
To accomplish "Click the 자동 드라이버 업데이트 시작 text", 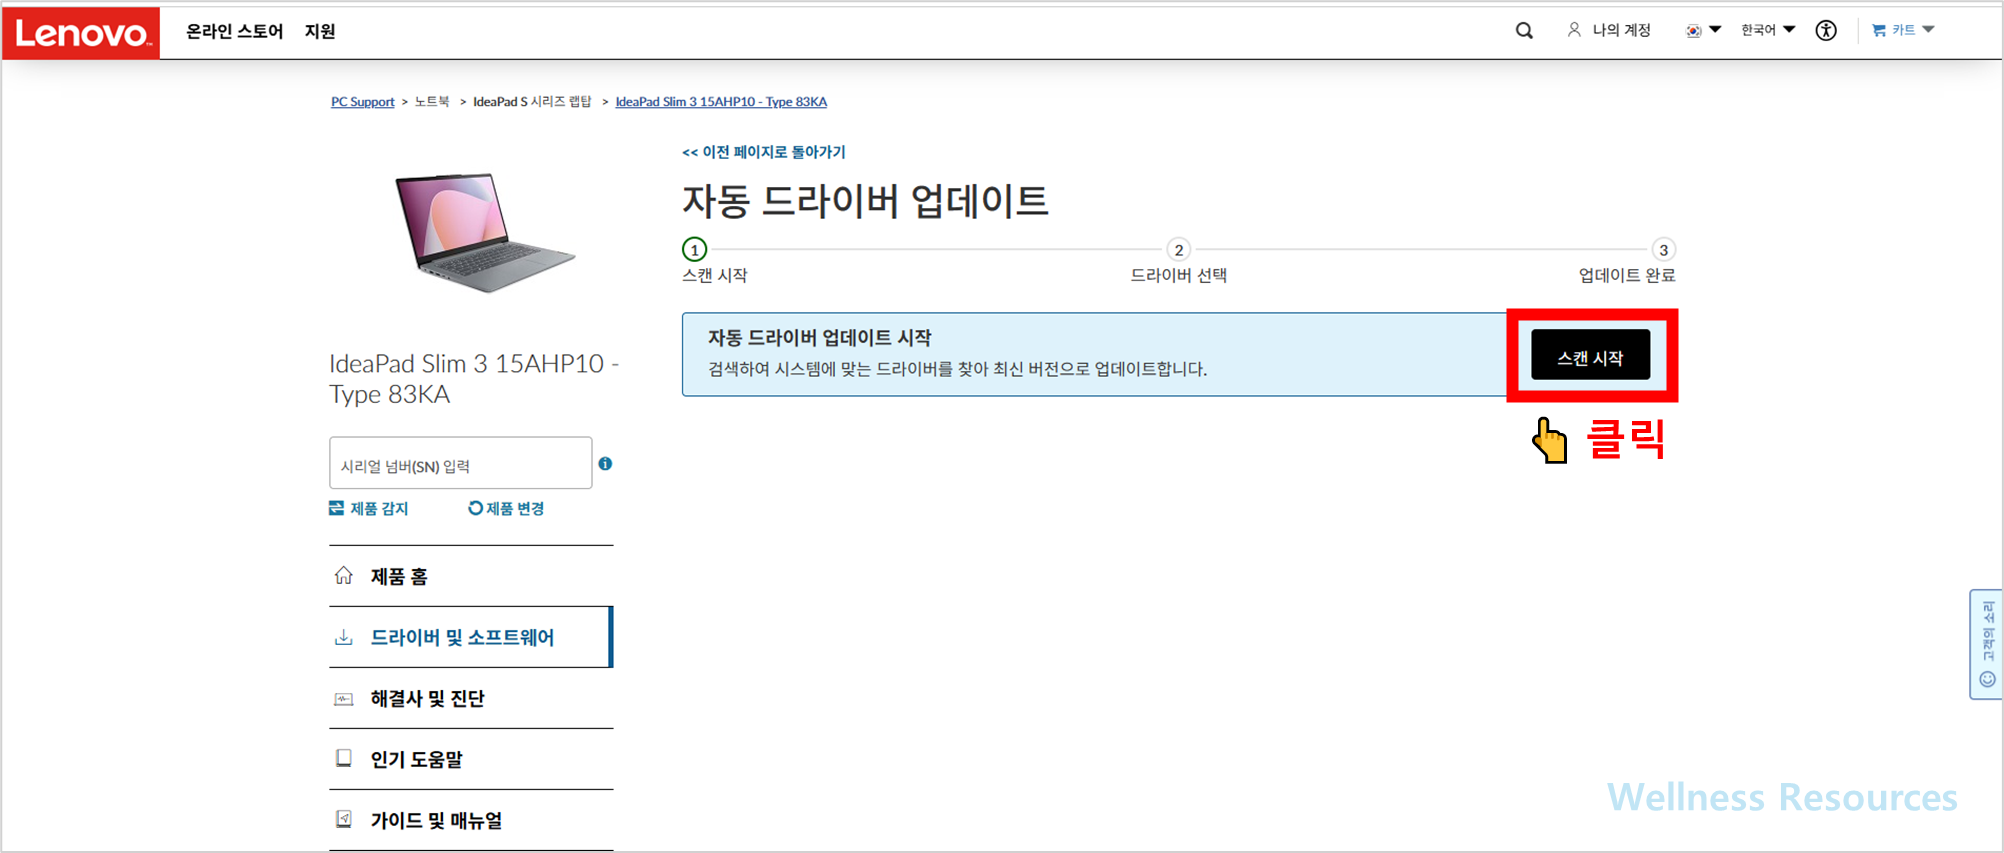I will click(820, 338).
